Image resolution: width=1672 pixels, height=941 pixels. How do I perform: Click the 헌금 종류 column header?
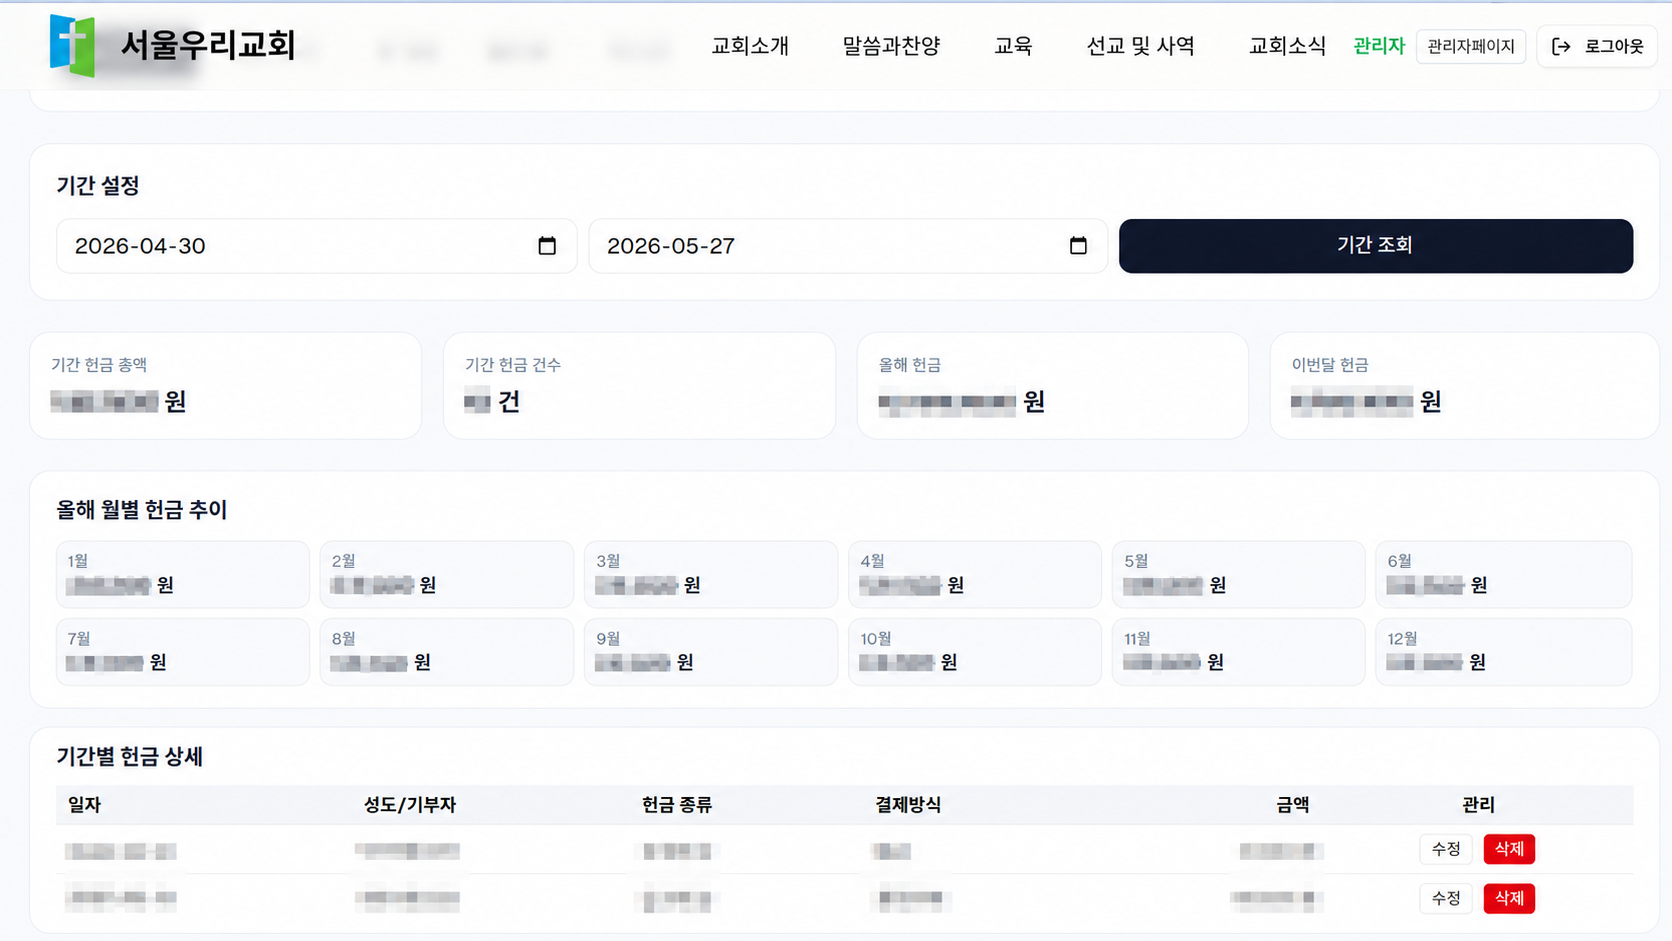pos(677,805)
